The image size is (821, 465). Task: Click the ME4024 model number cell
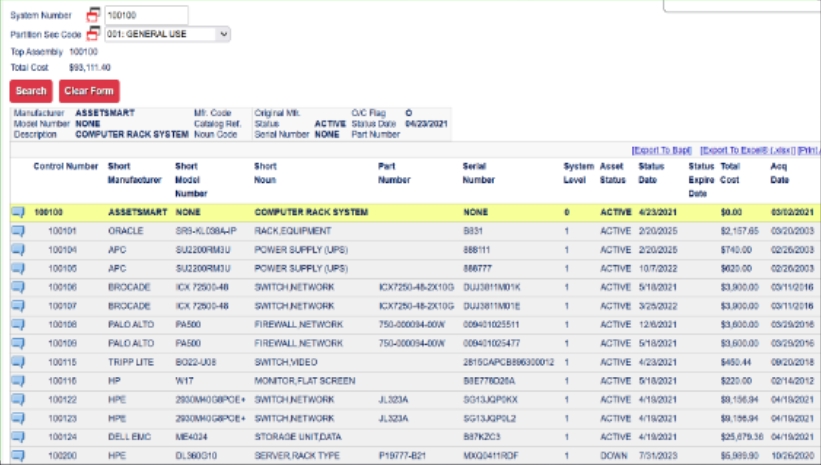pos(191,437)
